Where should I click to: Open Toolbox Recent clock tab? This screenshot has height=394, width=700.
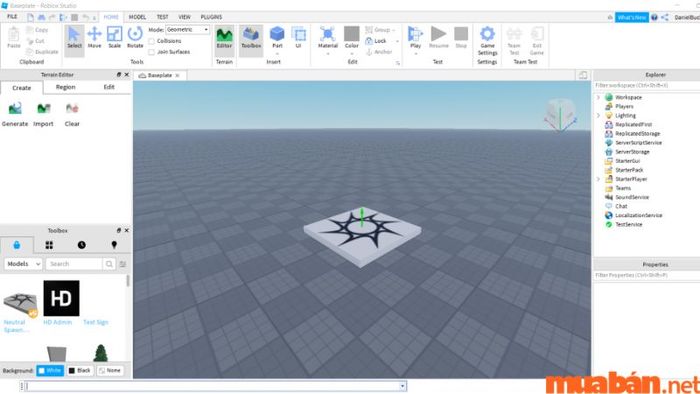82,245
